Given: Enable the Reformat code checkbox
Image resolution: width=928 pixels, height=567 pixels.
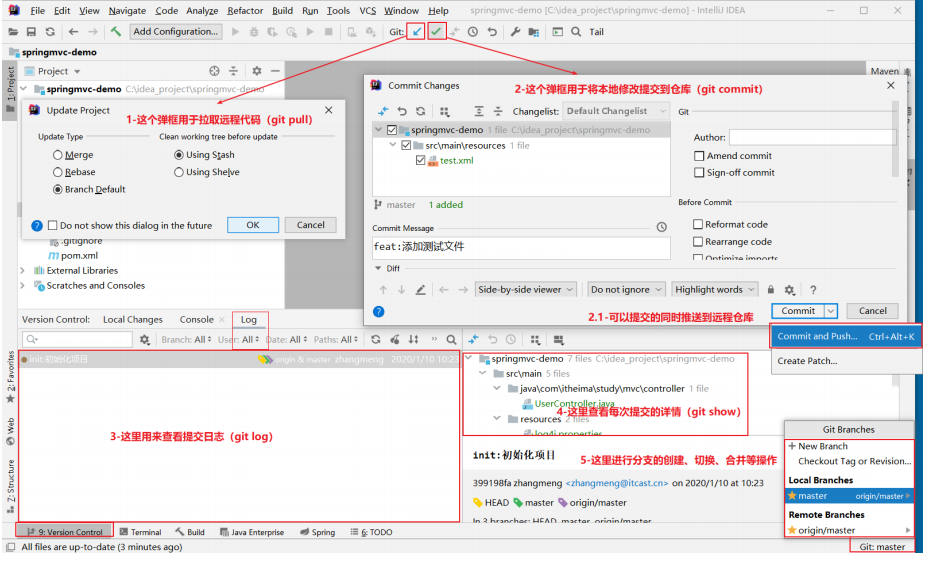Looking at the screenshot, I should 698,225.
